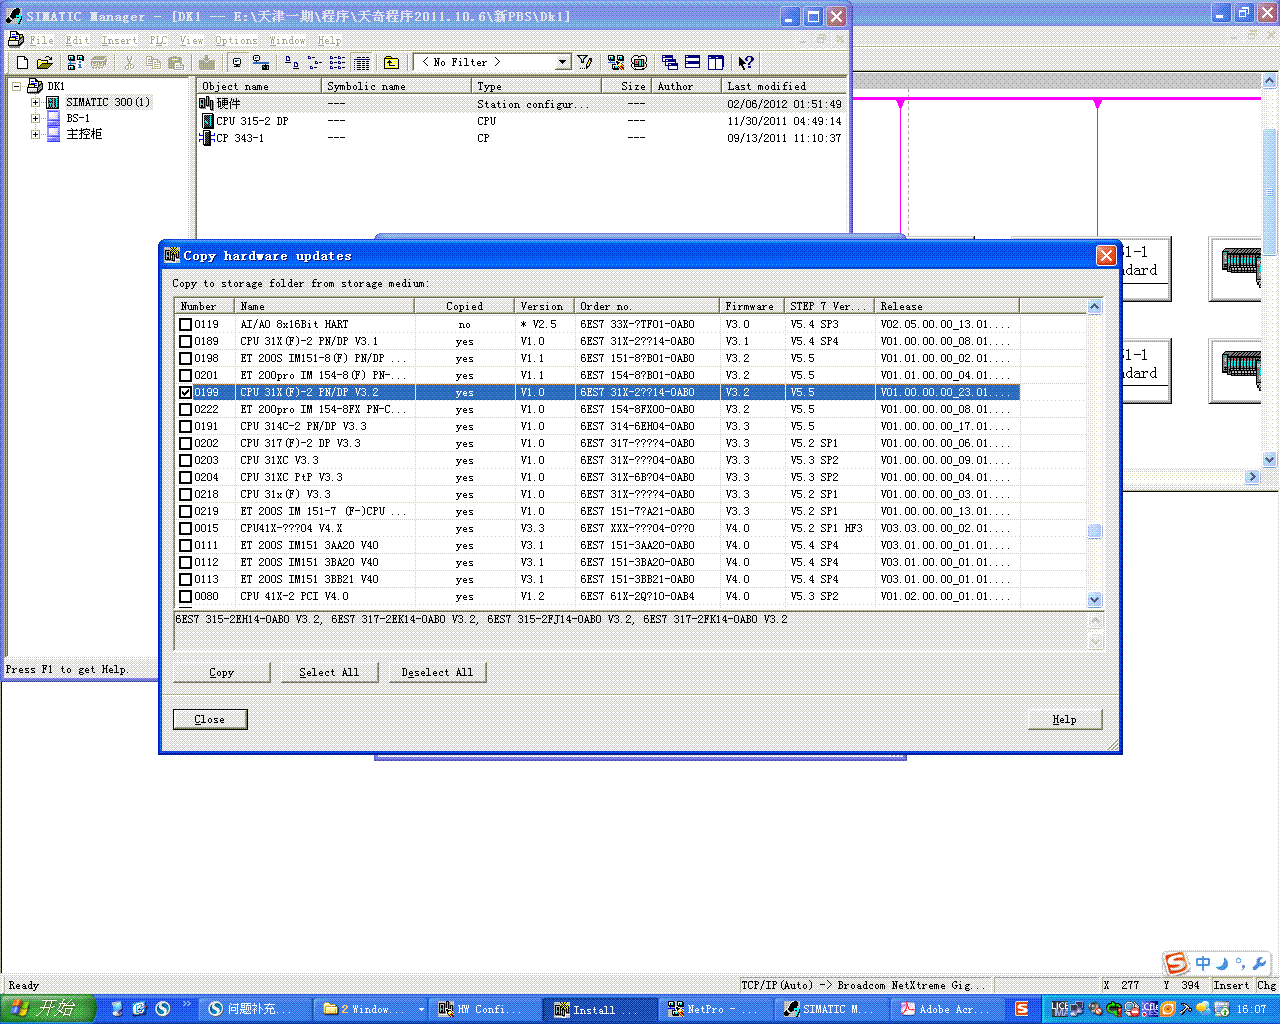Click updates list scroll up arrow
Viewport: 1280px width, 1024px height.
pos(1094,307)
